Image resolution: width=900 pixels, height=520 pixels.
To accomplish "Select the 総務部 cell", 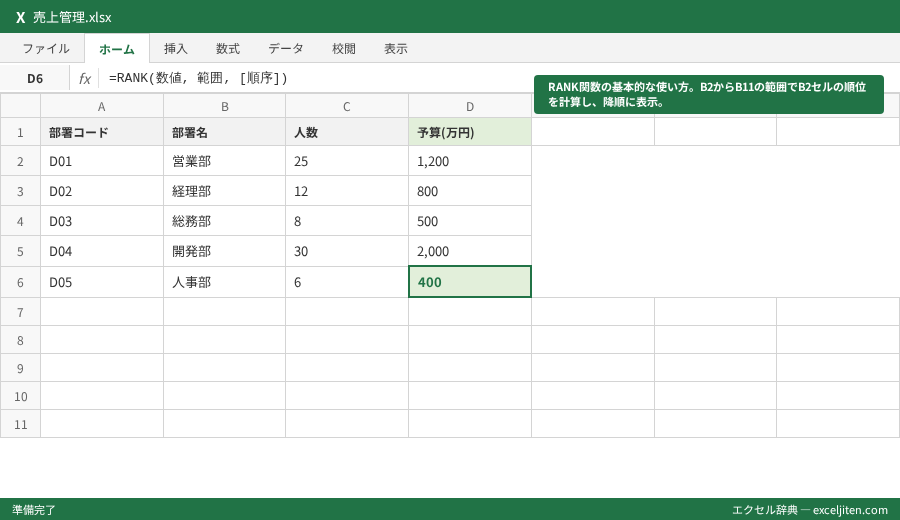I will pyautogui.click(x=224, y=221).
